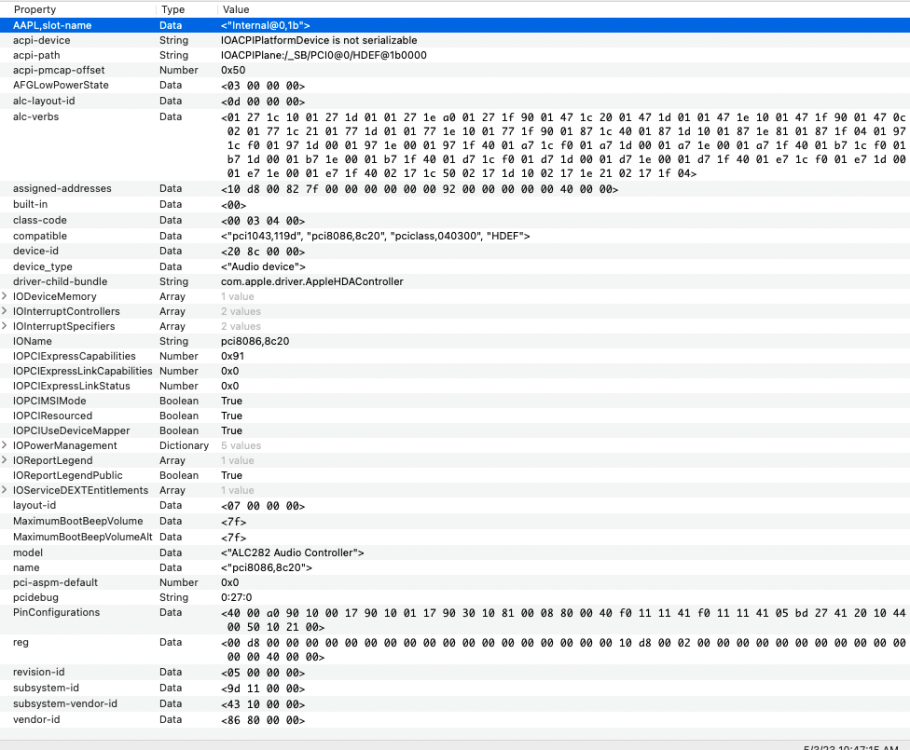910x750 pixels.
Task: Expand the IOServiceDEXTEntitlements array
Action: coord(5,490)
